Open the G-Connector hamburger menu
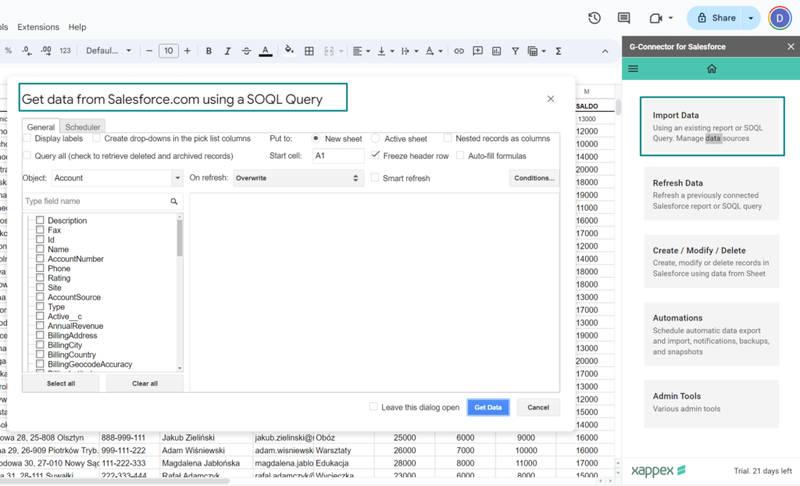Screen dimensions: 800x486 tap(633, 68)
